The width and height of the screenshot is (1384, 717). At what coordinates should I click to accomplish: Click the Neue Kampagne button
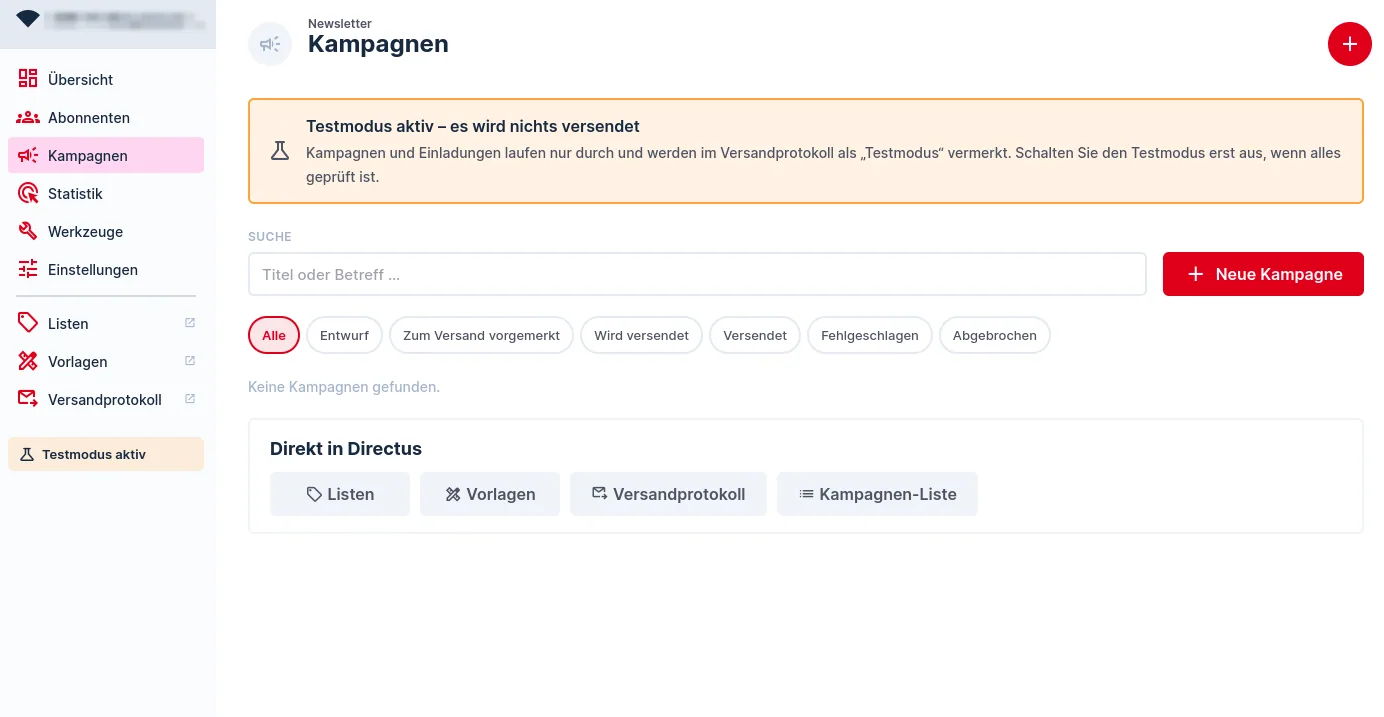coord(1263,274)
